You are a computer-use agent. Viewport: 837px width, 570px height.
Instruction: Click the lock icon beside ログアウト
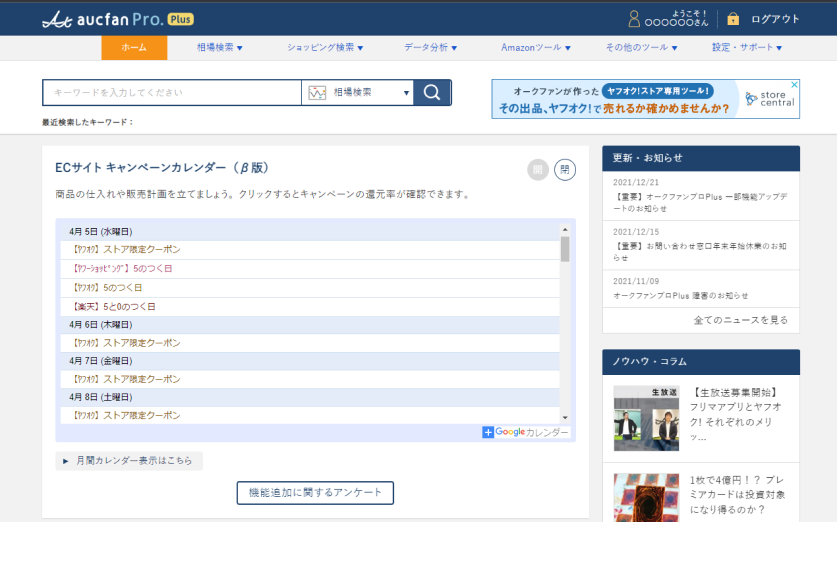coord(733,19)
